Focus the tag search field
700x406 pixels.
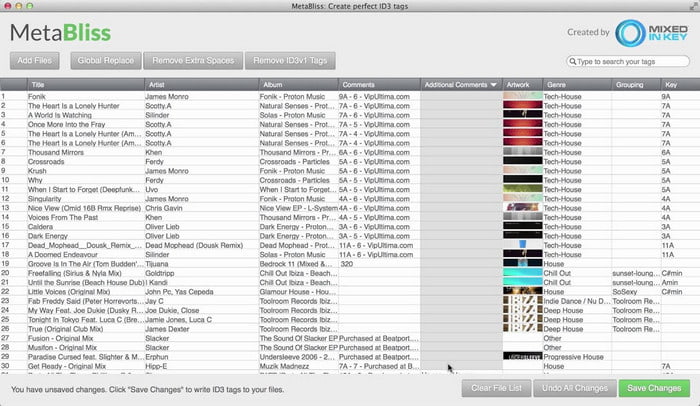point(628,61)
